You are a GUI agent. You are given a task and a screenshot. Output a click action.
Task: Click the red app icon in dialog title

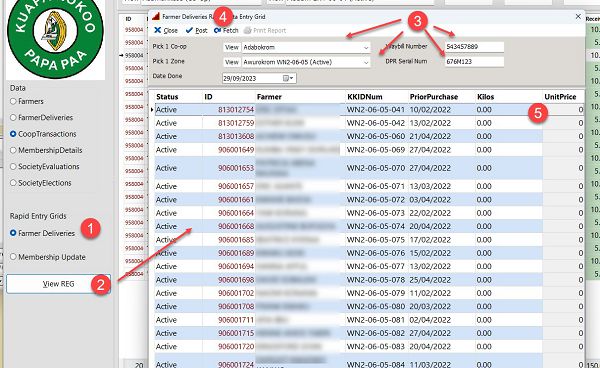[156, 16]
